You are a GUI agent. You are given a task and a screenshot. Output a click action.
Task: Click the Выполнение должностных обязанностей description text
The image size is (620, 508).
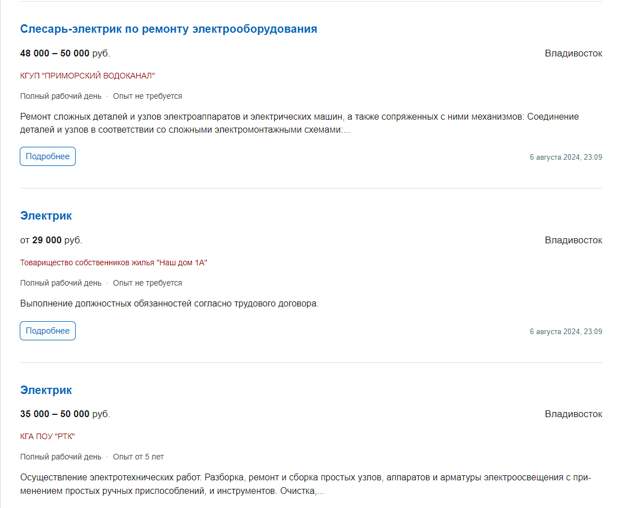[169, 303]
